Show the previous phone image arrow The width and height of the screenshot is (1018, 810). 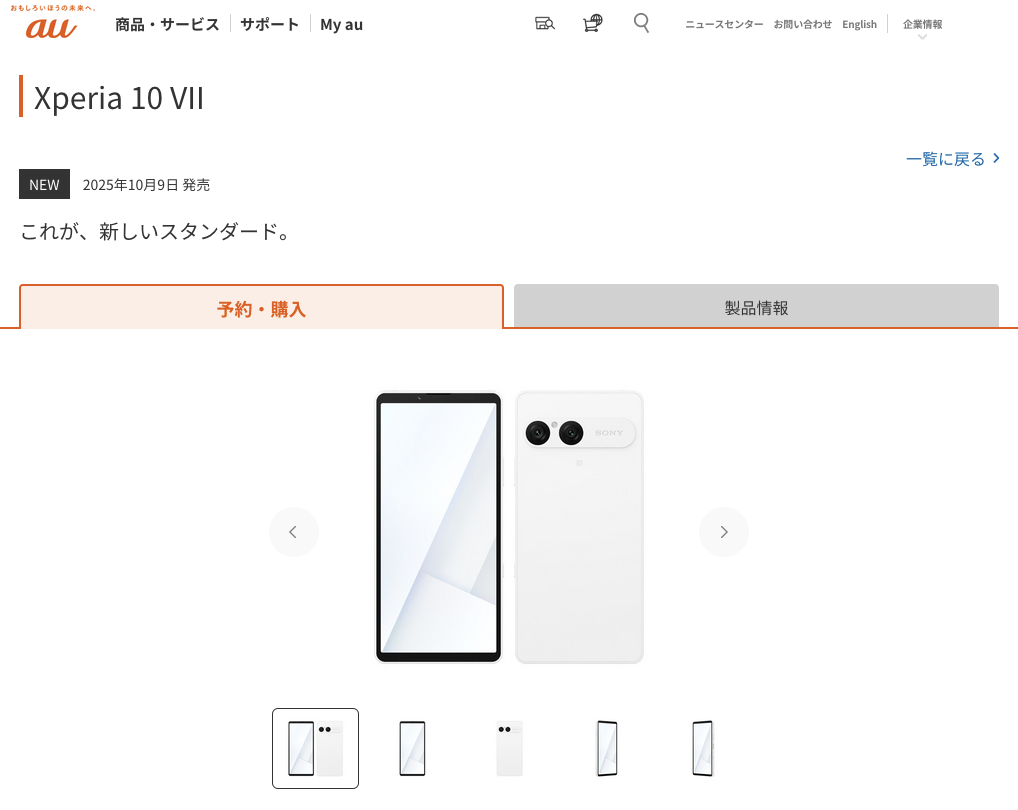pos(293,532)
